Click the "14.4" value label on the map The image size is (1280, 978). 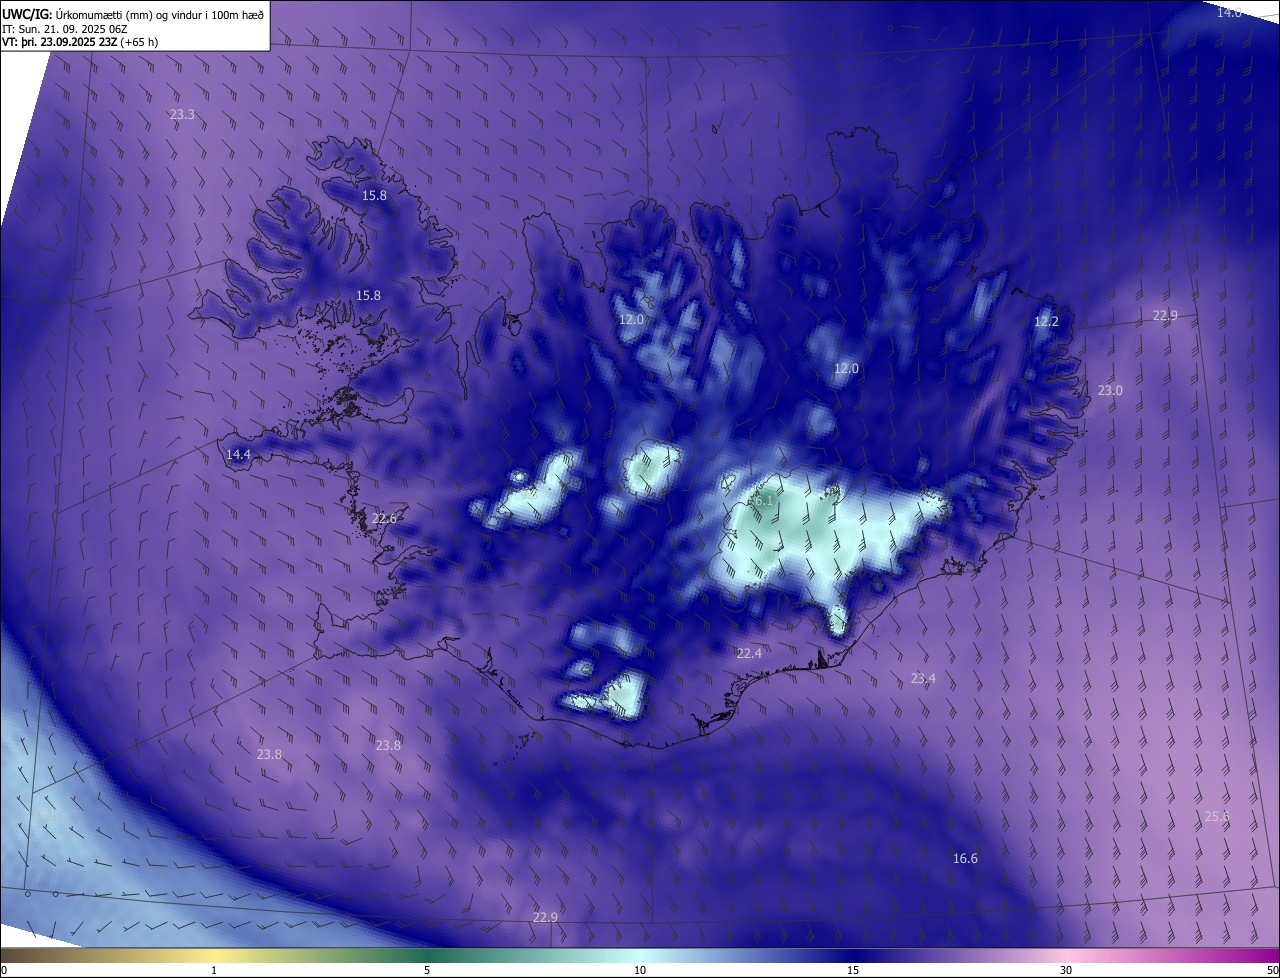point(238,455)
